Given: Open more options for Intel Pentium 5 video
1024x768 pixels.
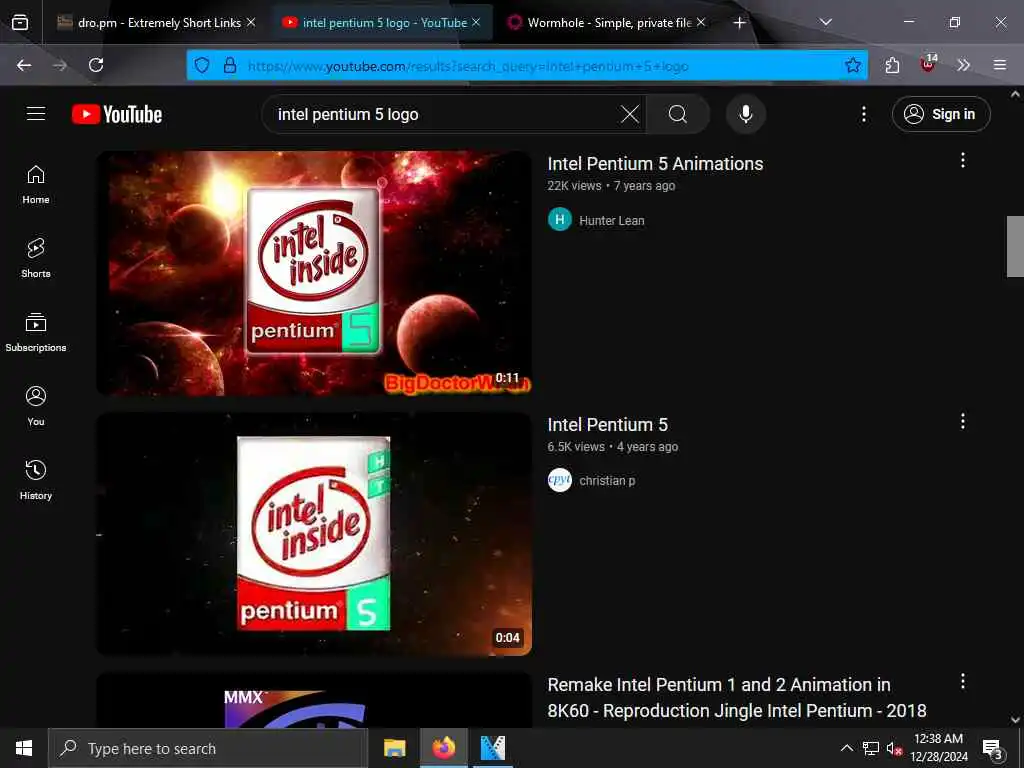Looking at the screenshot, I should point(962,422).
